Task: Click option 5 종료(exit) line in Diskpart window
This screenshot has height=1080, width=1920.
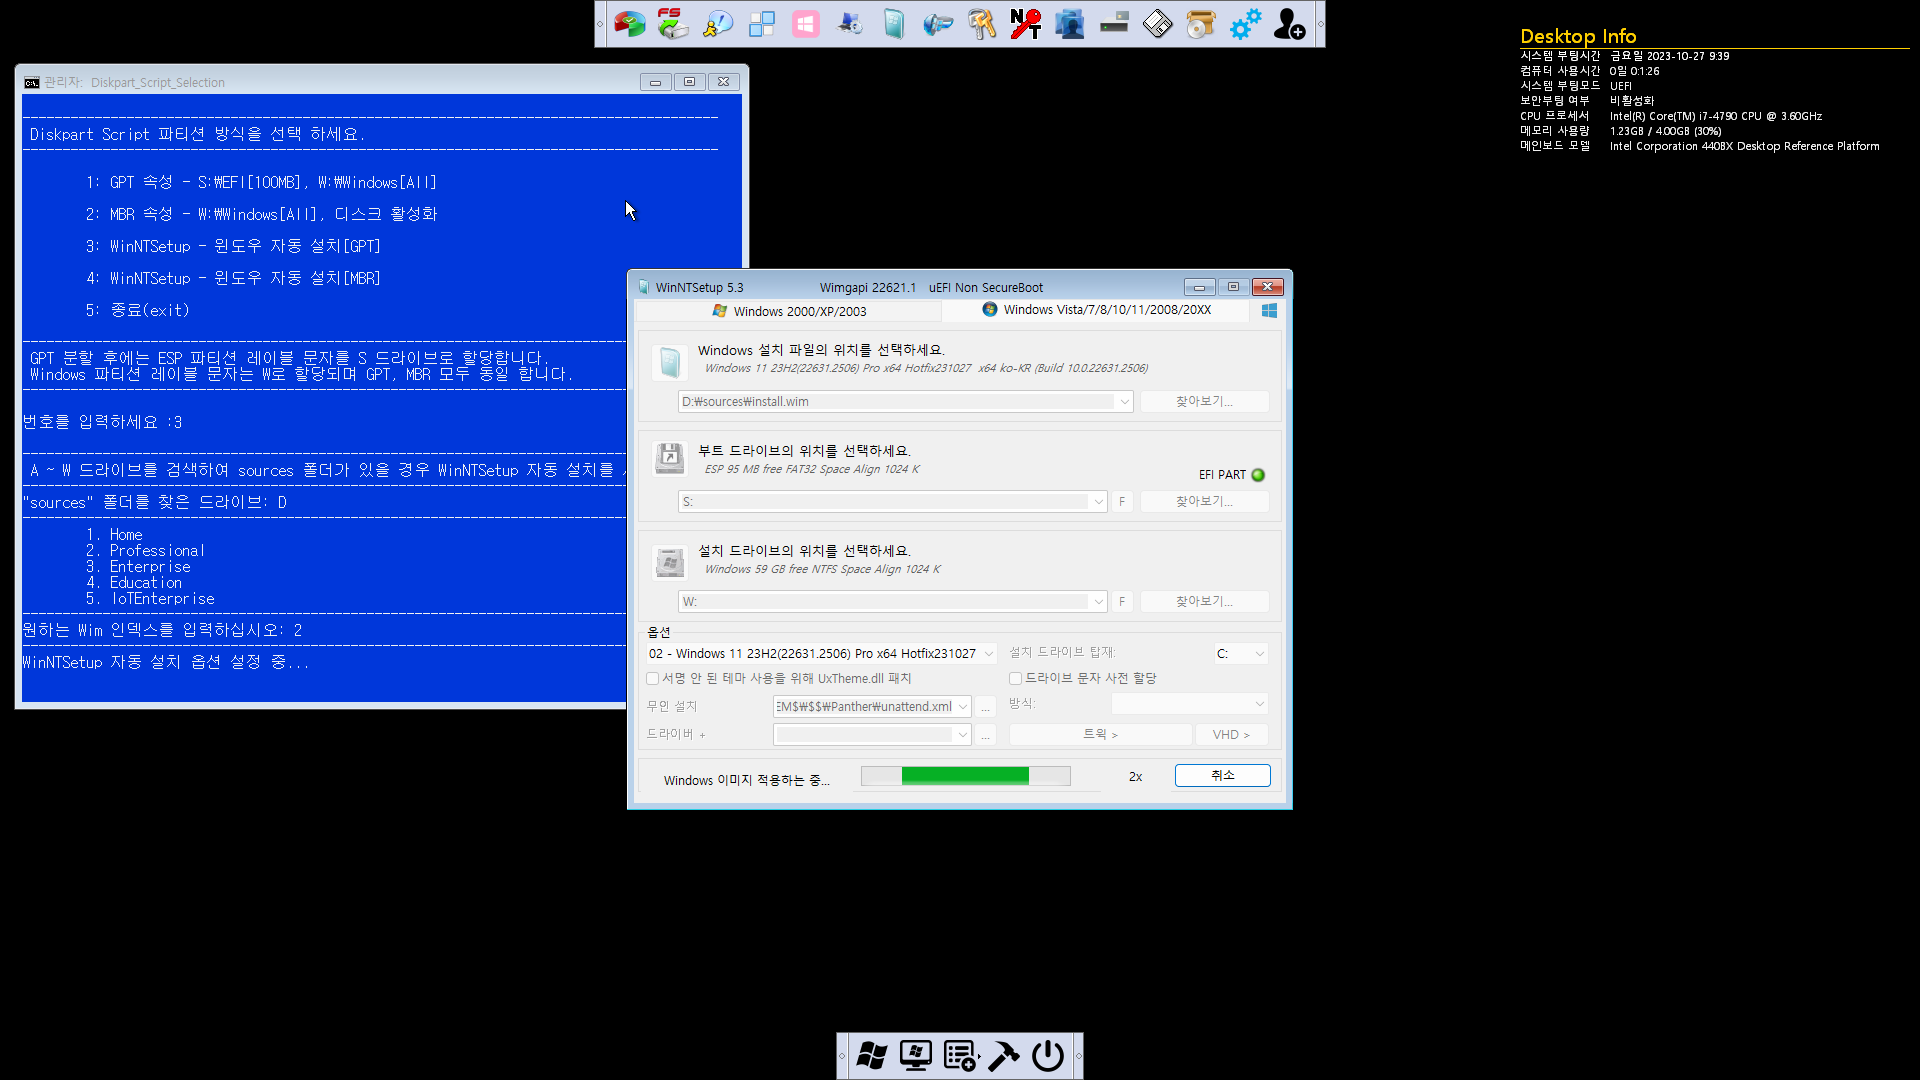Action: [x=138, y=311]
